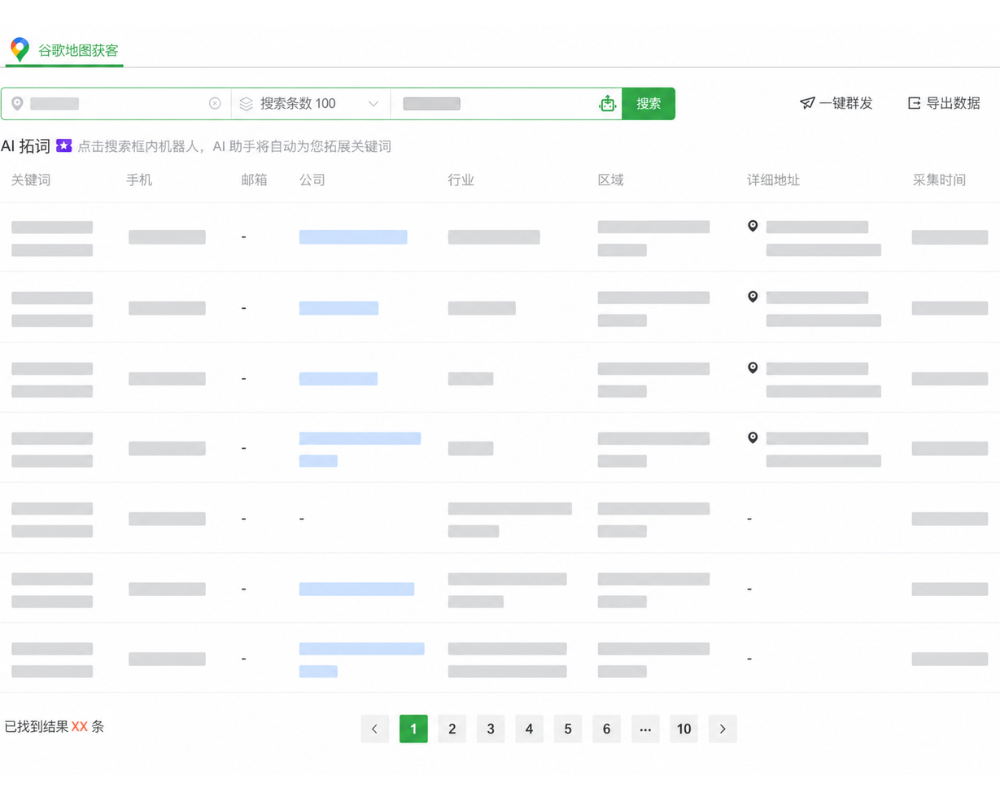Viewport: 1000px width, 800px height.
Task: Click the 详细地址 column header
Action: [773, 180]
